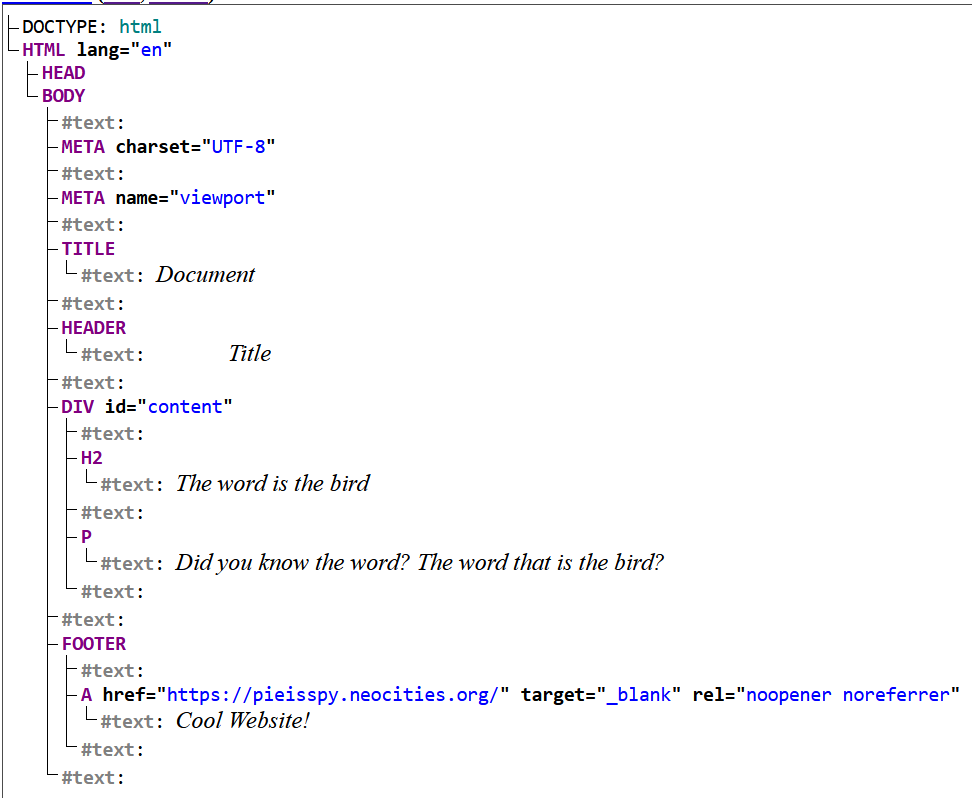Screen dimensions: 972x798
Task: Select the HEAD node
Action: [63, 73]
